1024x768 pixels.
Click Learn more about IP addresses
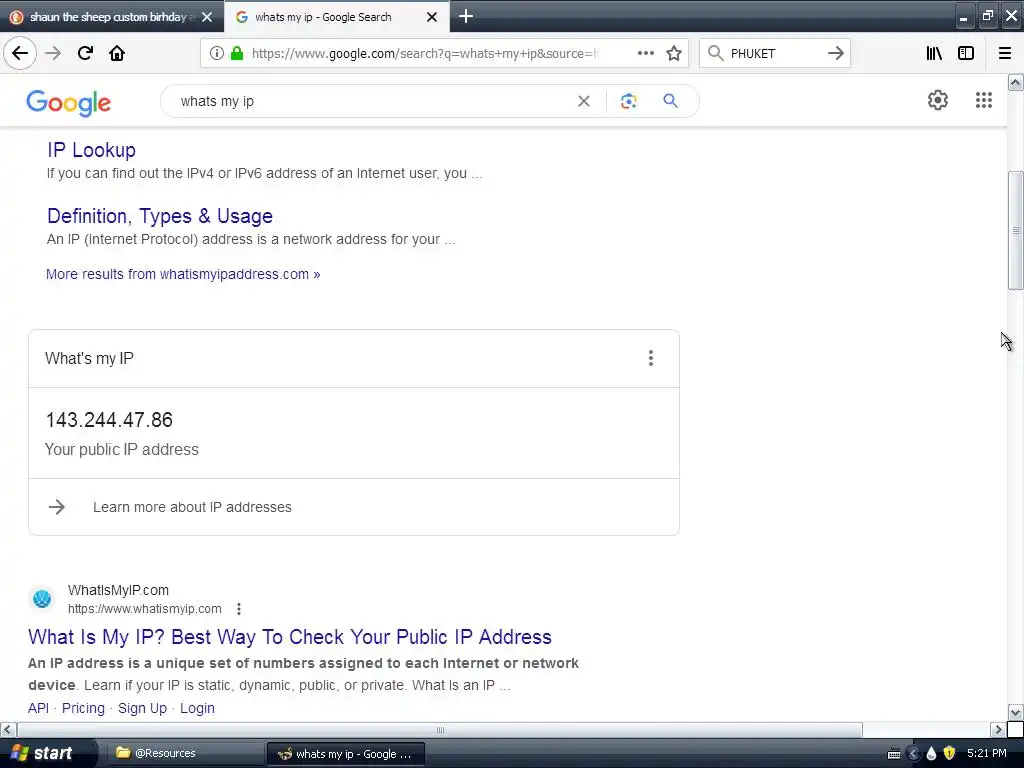pyautogui.click(x=192, y=507)
